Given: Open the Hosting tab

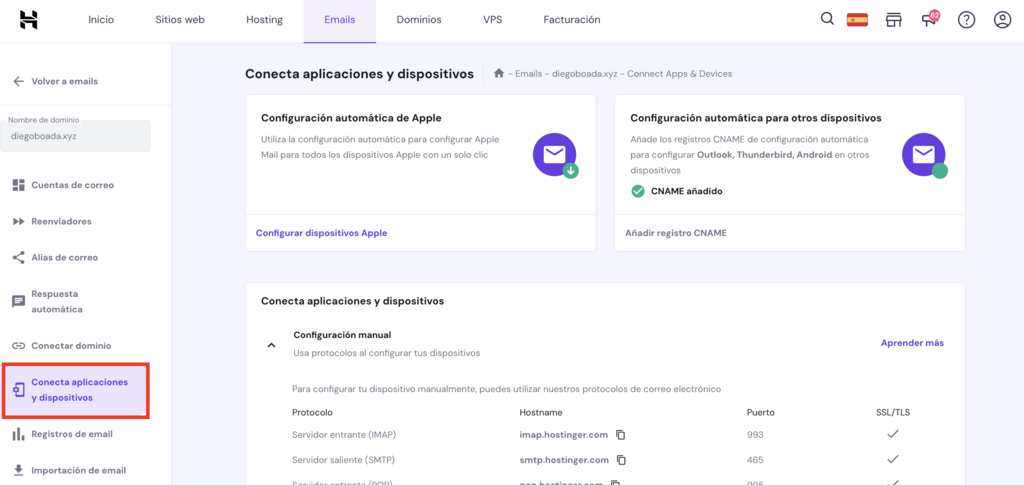Looking at the screenshot, I should pos(264,20).
